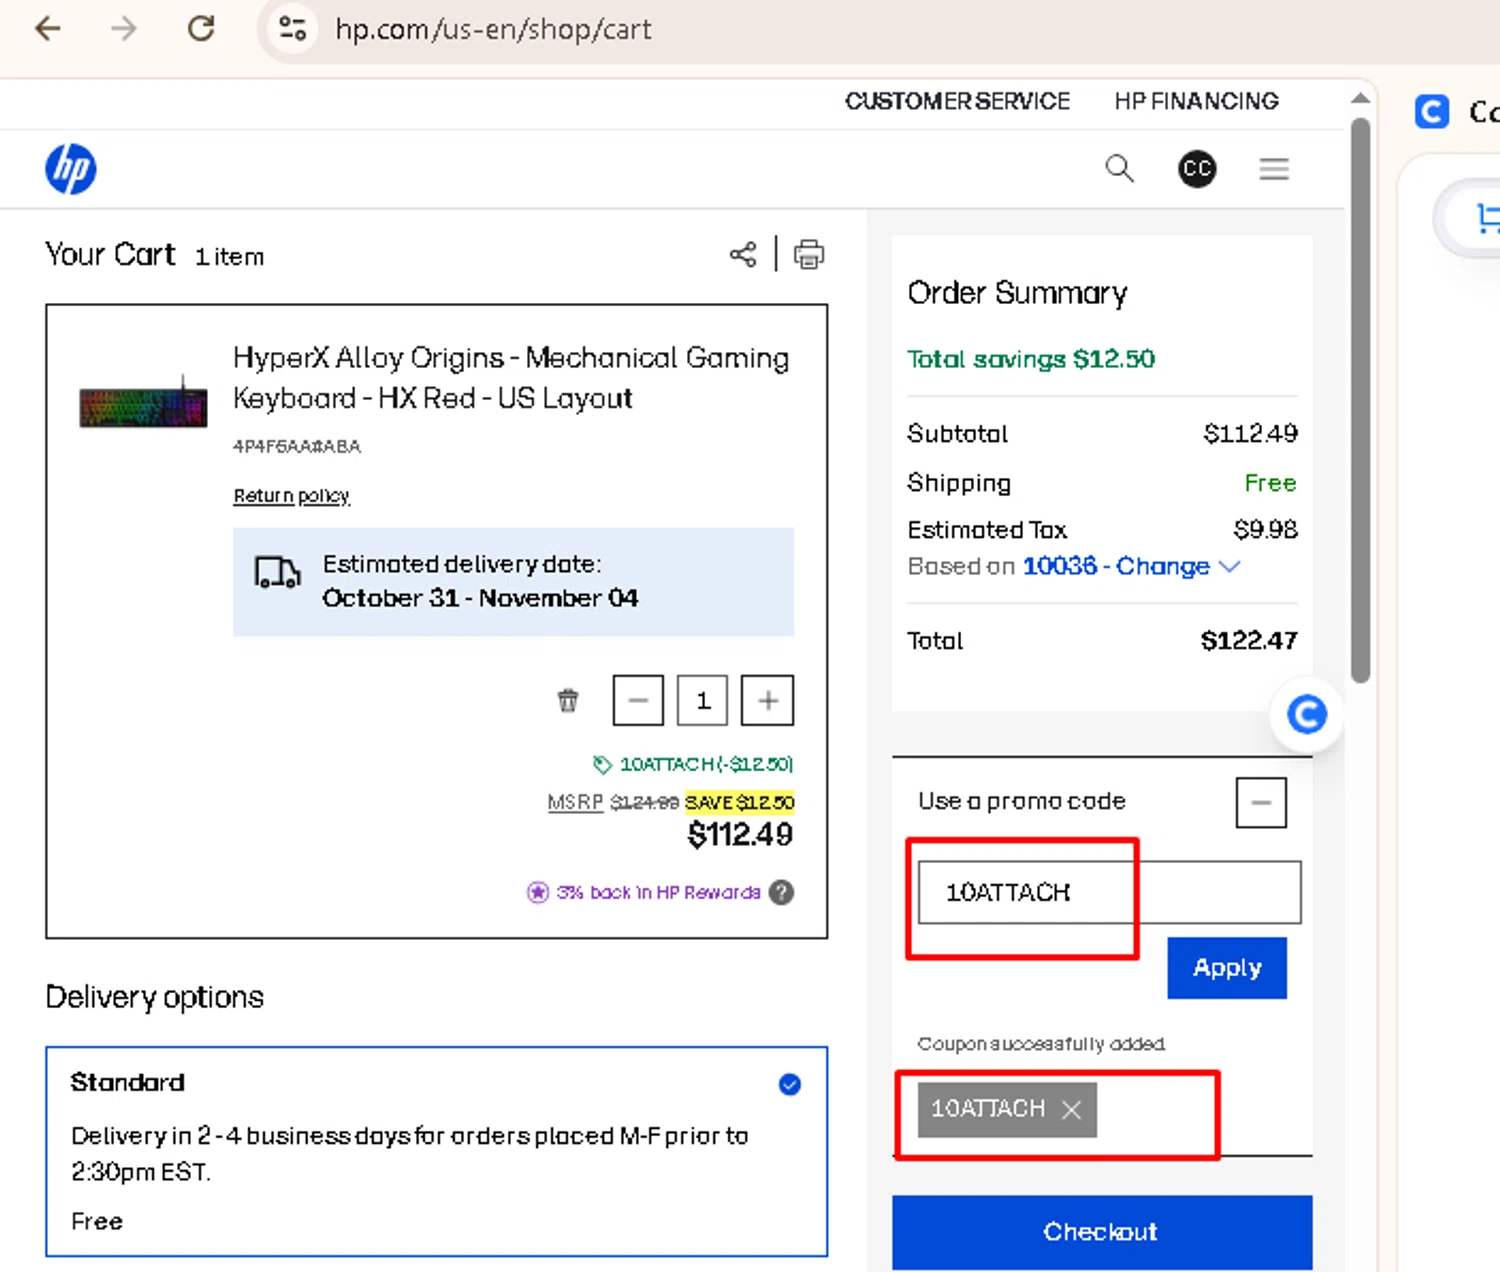
Task: Decrease keyboard quantity with minus button
Action: 638,700
